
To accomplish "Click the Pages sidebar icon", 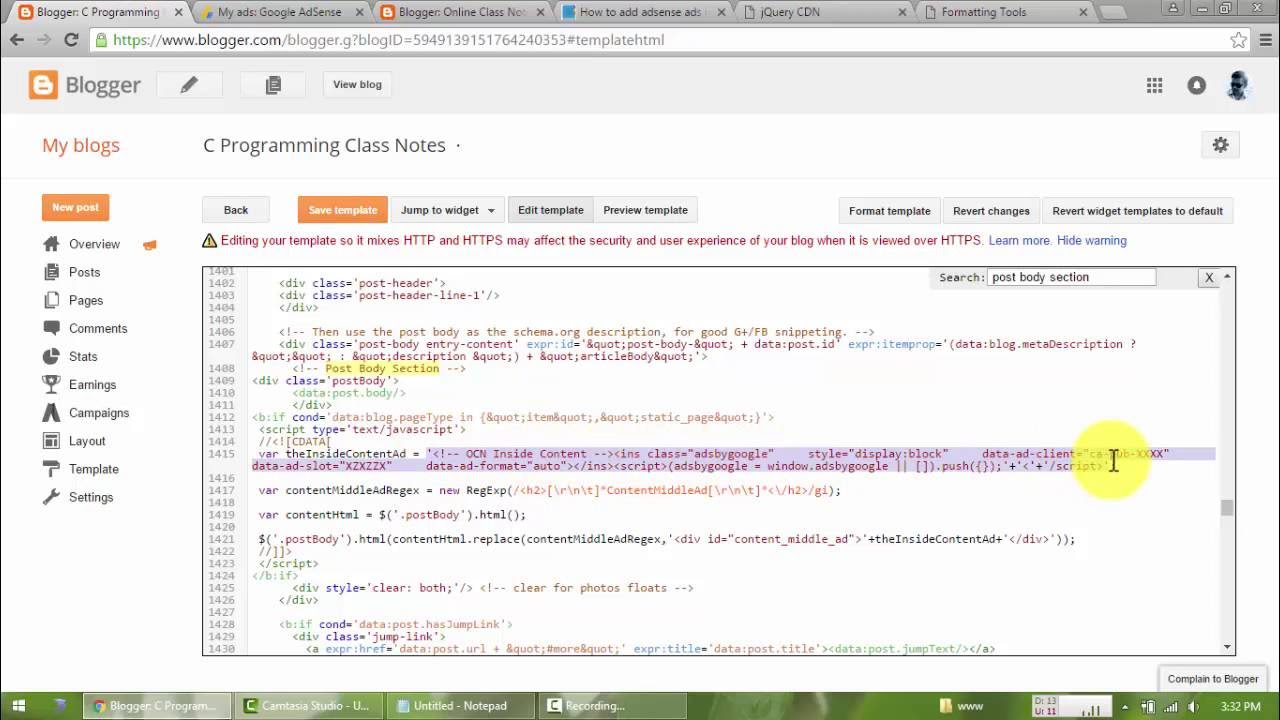I will point(51,300).
